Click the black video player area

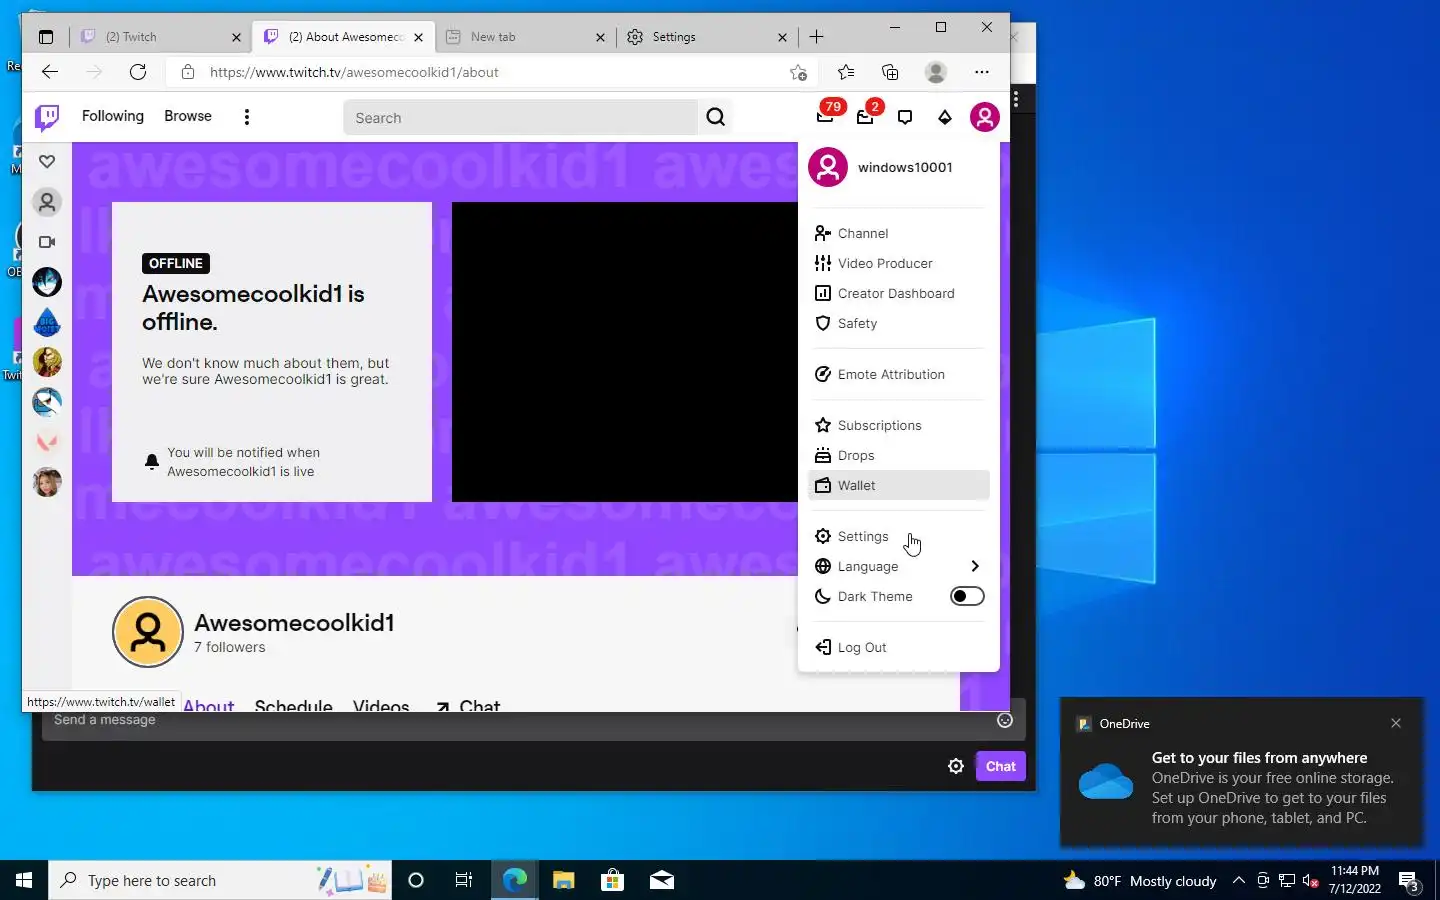click(625, 352)
